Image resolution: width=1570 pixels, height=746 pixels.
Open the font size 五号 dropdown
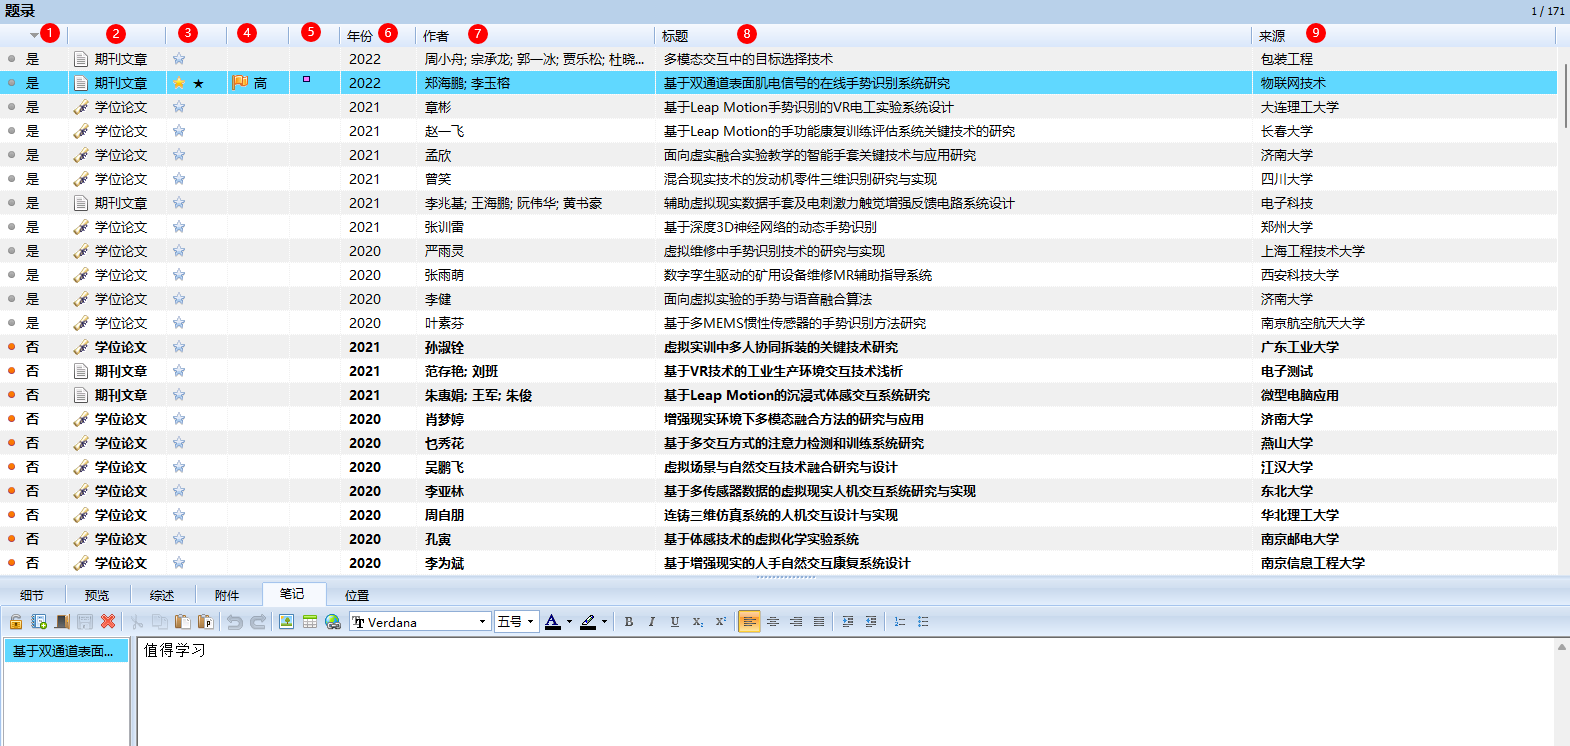[x=530, y=622]
